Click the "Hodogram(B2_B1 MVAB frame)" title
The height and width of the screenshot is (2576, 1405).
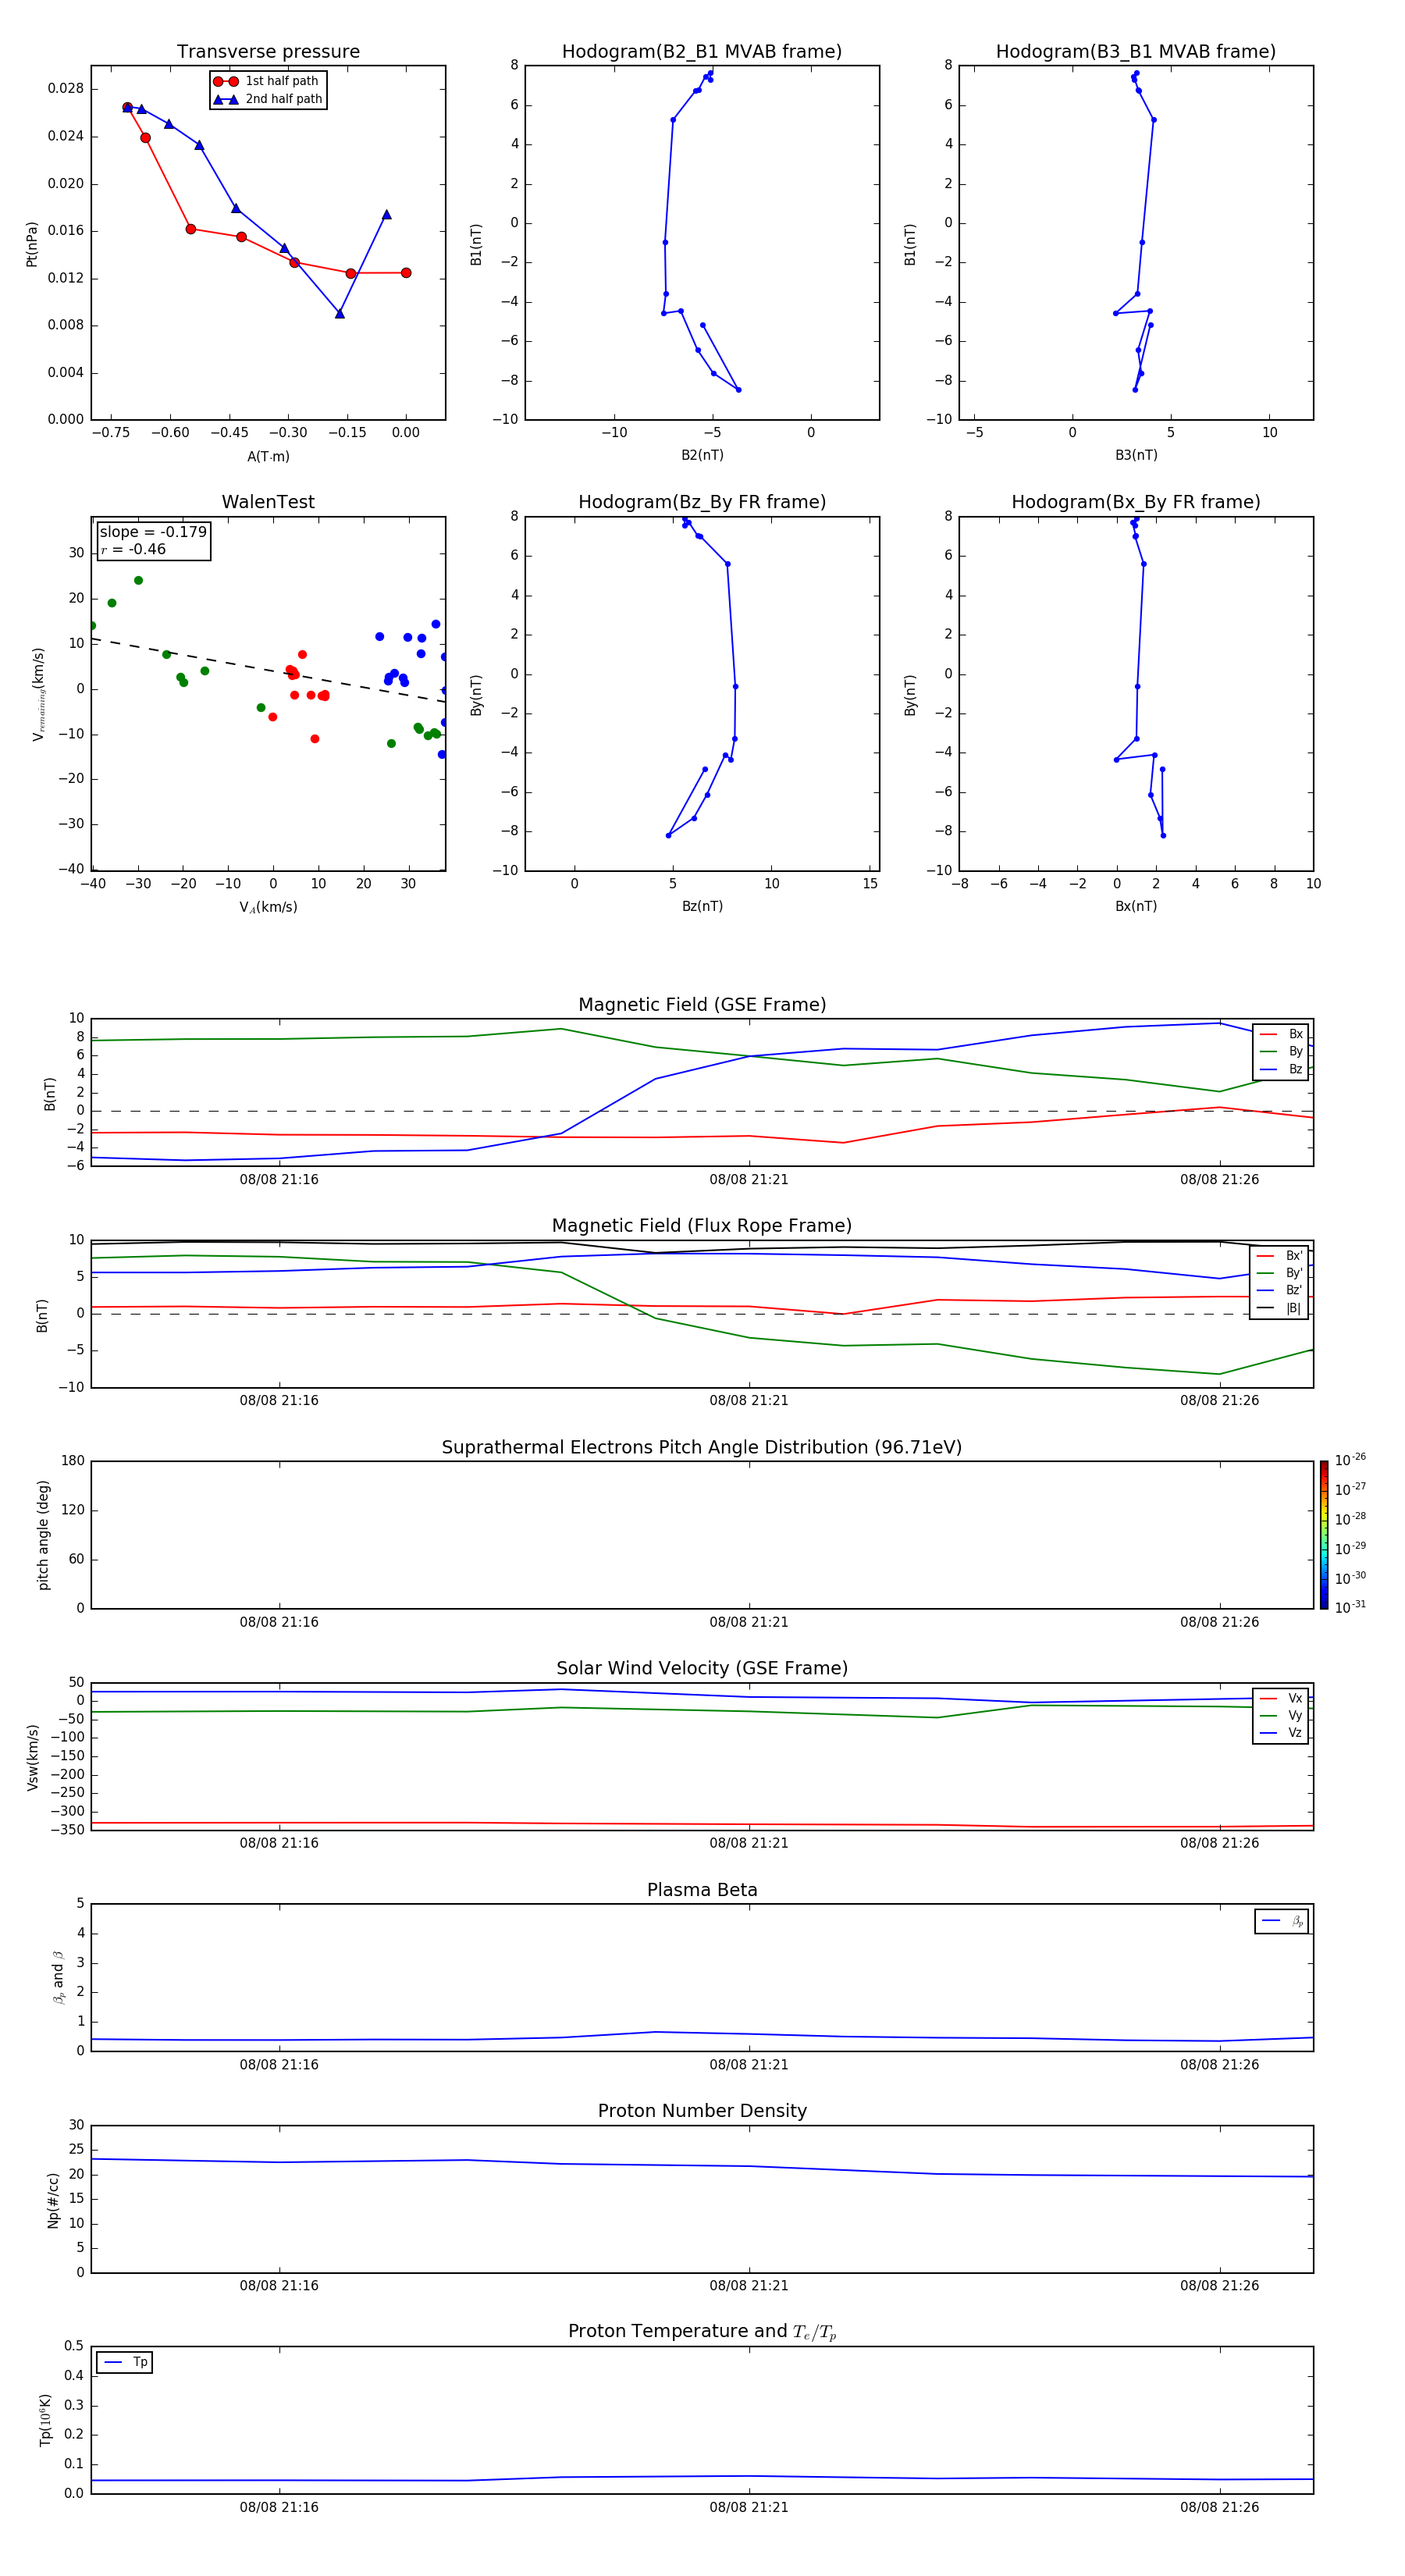tap(702, 51)
